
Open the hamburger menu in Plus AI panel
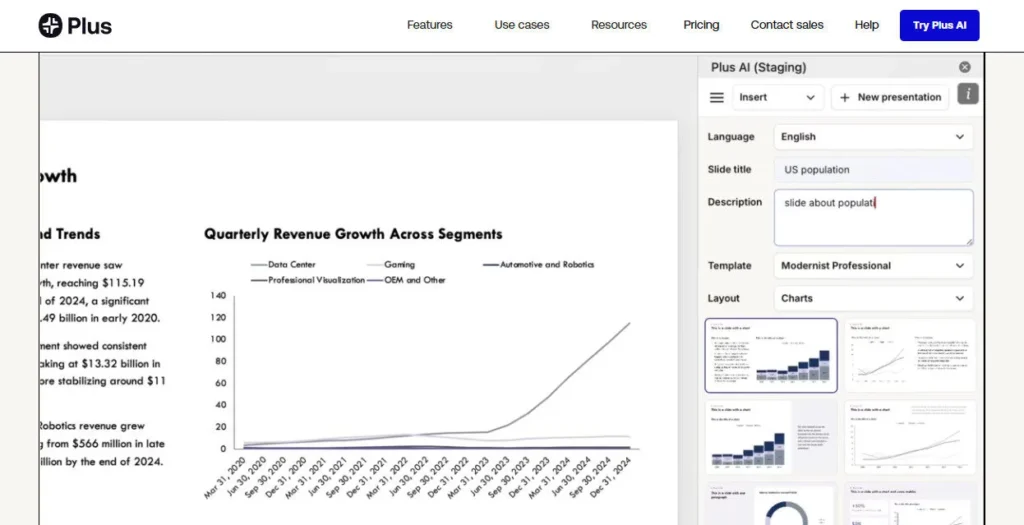pos(716,97)
